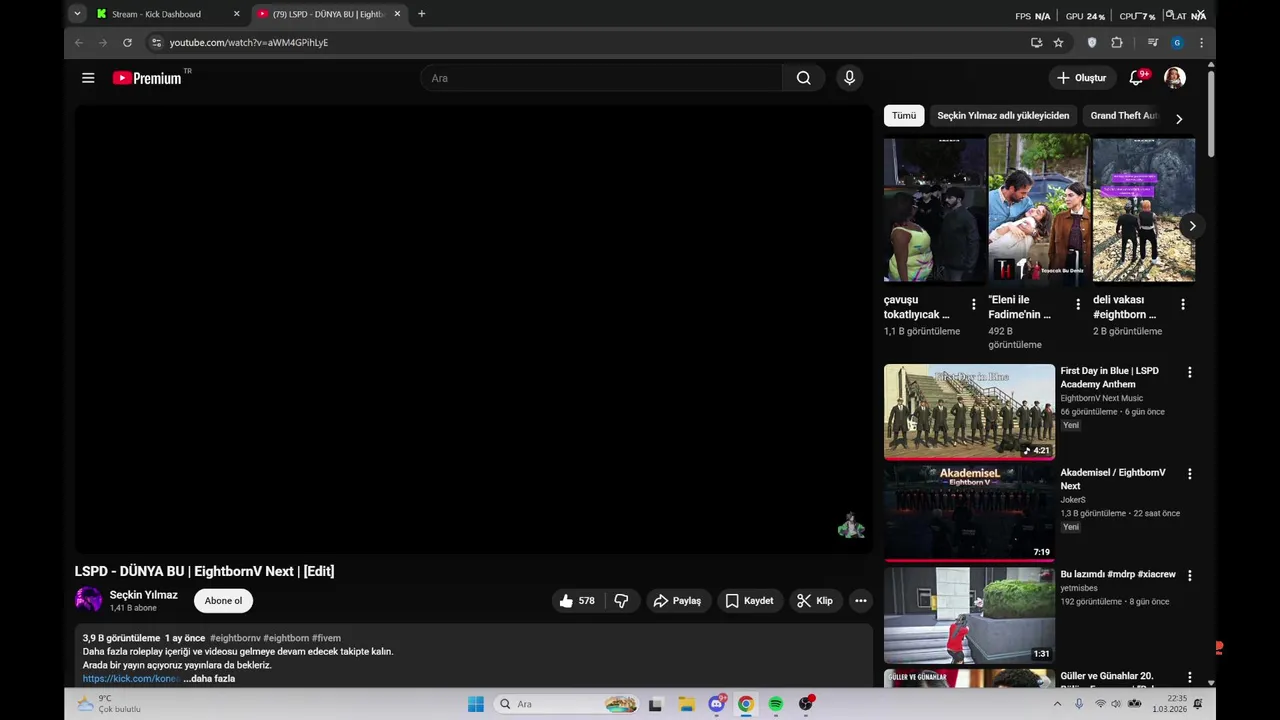Click the search magnifier button
Viewport: 1280px width, 720px height.
[803, 78]
